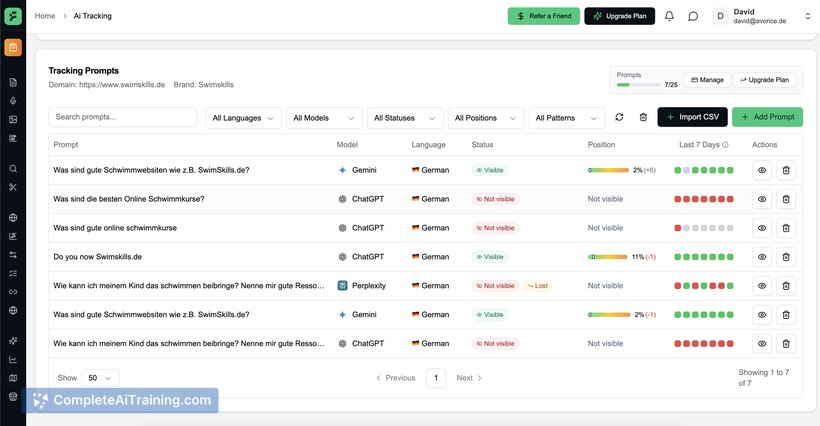Click the info icon beside Last 7 Days
Screen dimensions: 820x426
tap(725, 145)
